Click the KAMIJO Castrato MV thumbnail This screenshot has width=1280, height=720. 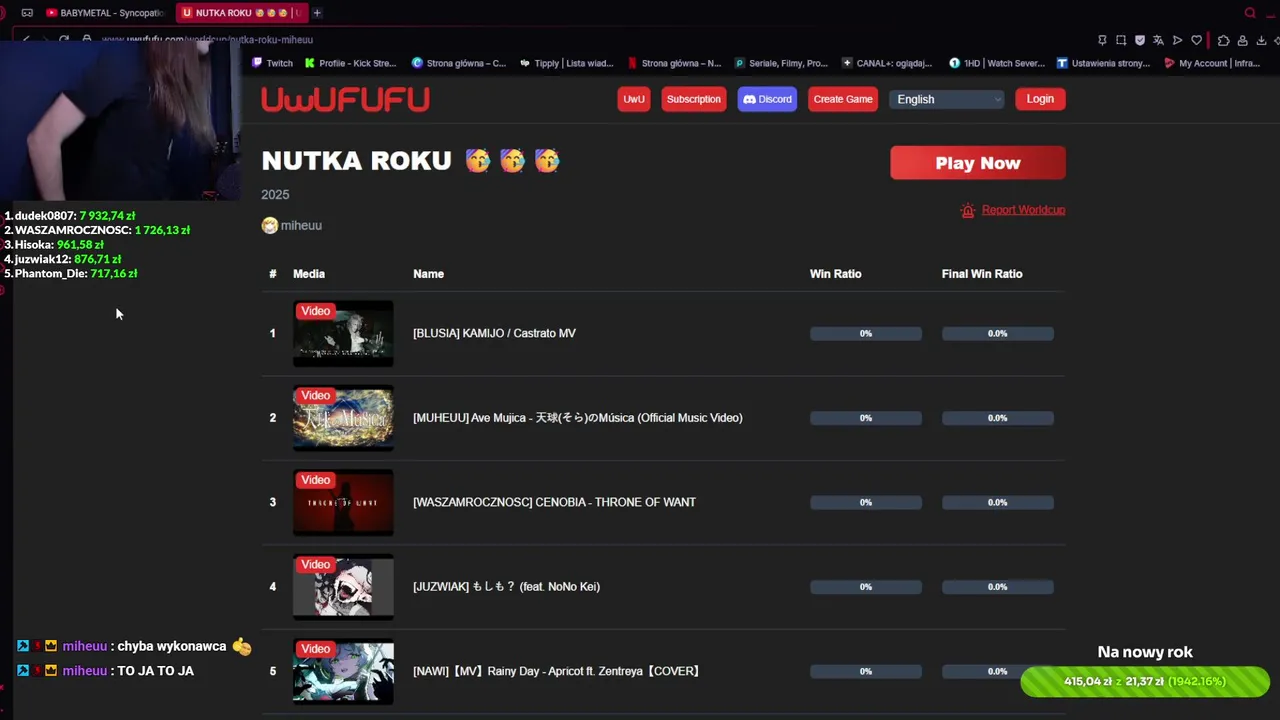point(343,333)
